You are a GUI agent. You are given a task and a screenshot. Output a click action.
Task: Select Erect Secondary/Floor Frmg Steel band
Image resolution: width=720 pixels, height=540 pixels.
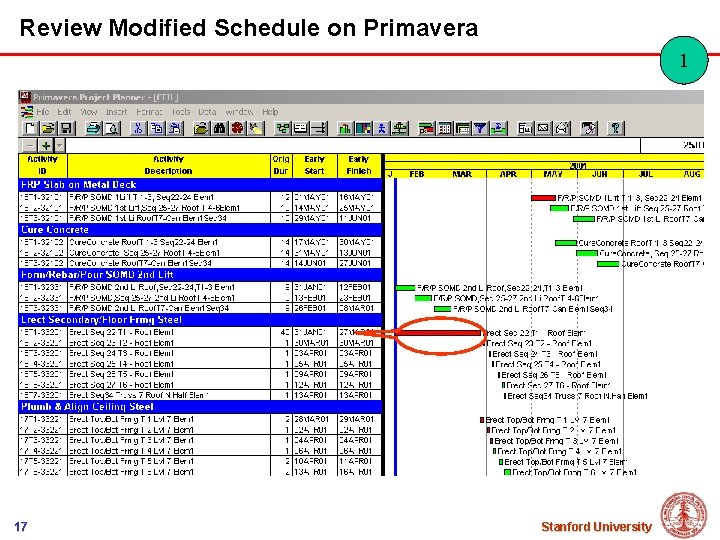point(200,320)
